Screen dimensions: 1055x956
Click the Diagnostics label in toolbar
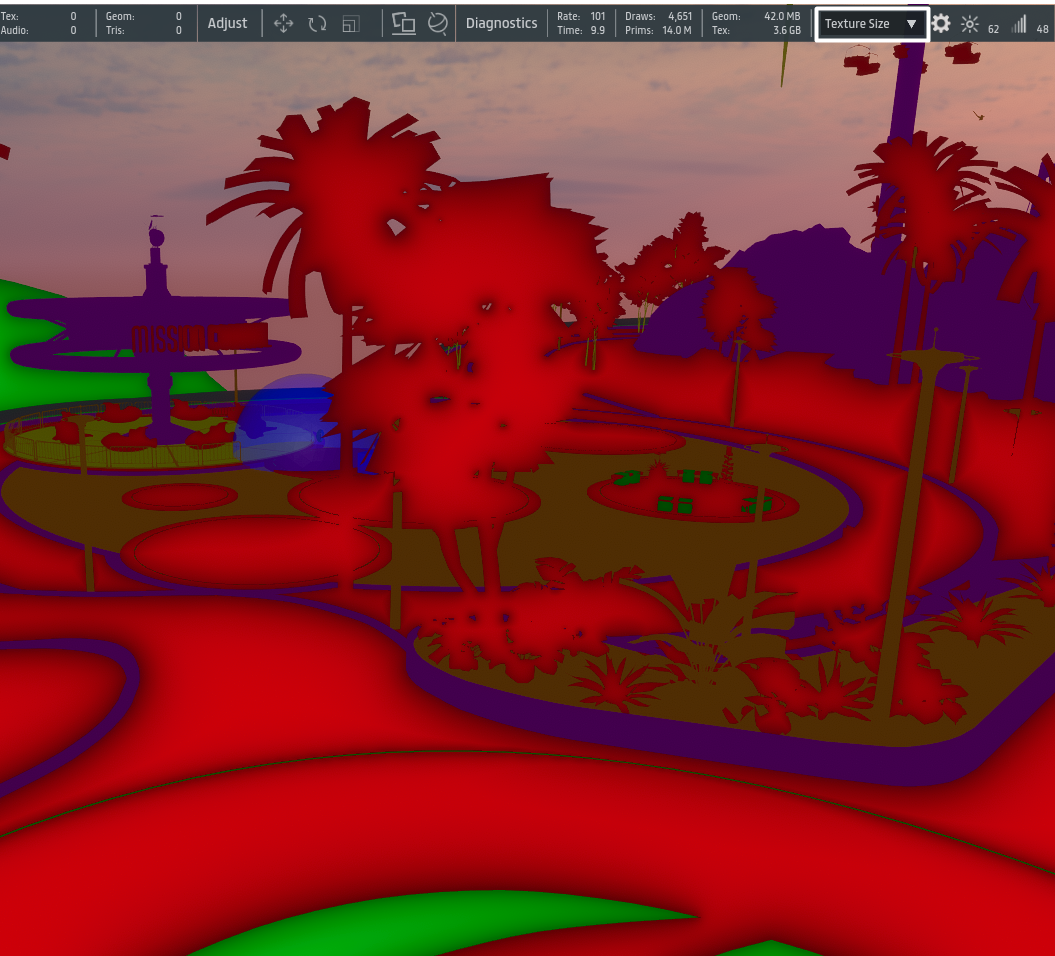point(501,23)
